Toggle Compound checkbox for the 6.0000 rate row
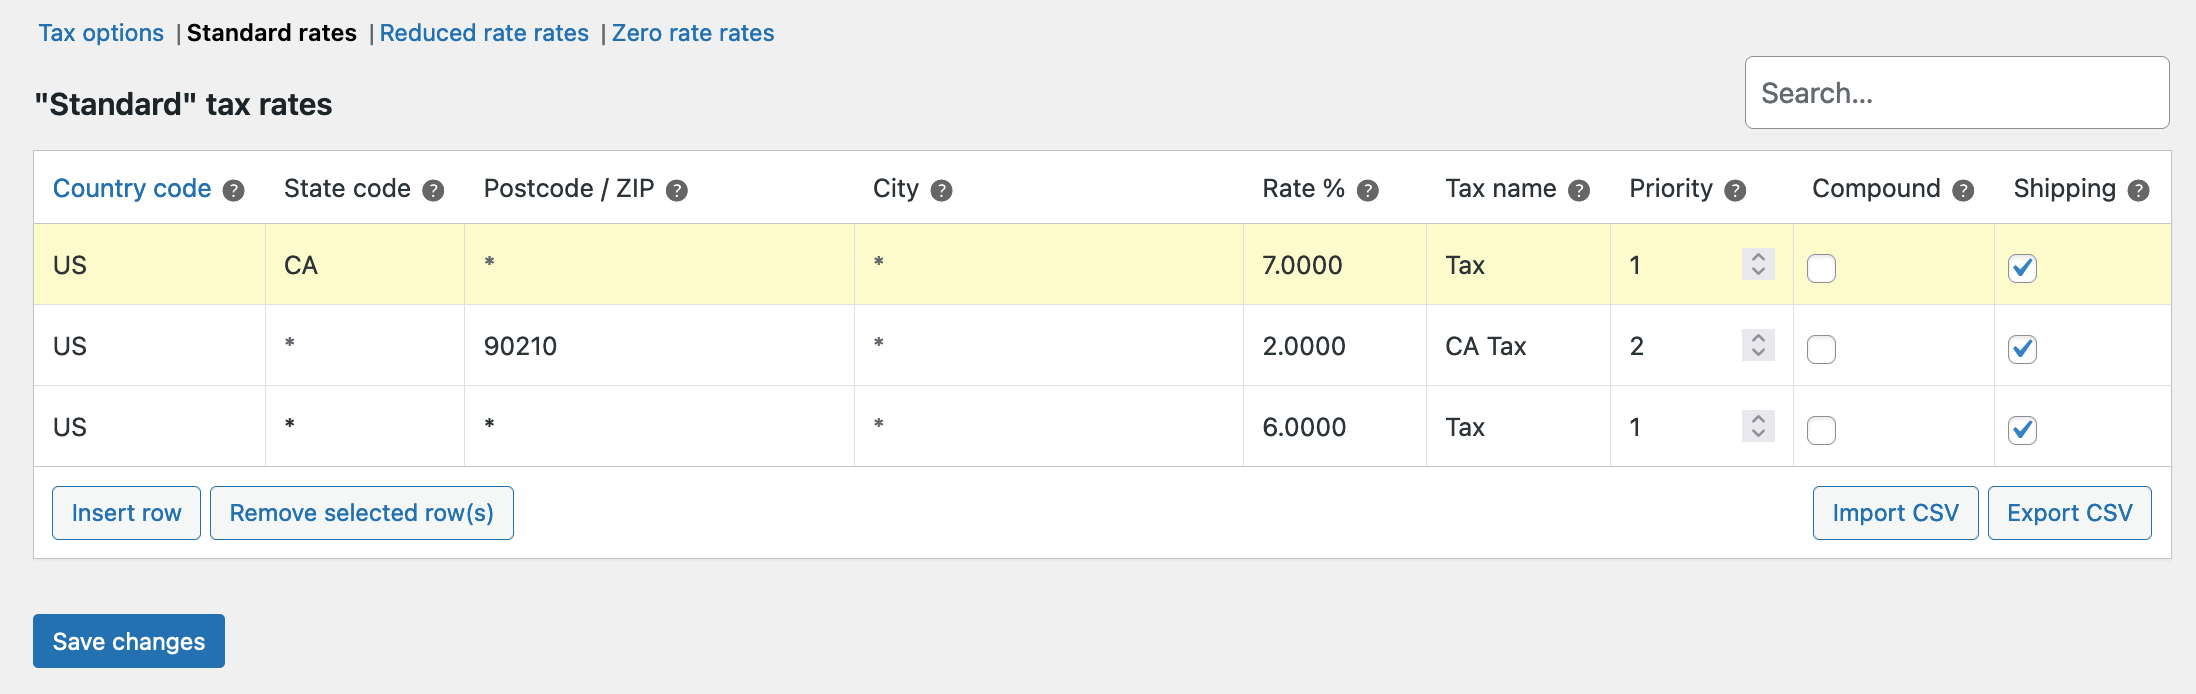Screen dimensions: 2196x694 (x=1821, y=430)
